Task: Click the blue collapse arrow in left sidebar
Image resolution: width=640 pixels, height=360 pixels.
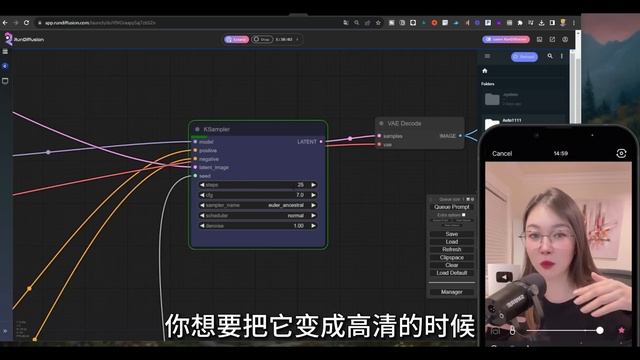Action: click(5, 66)
